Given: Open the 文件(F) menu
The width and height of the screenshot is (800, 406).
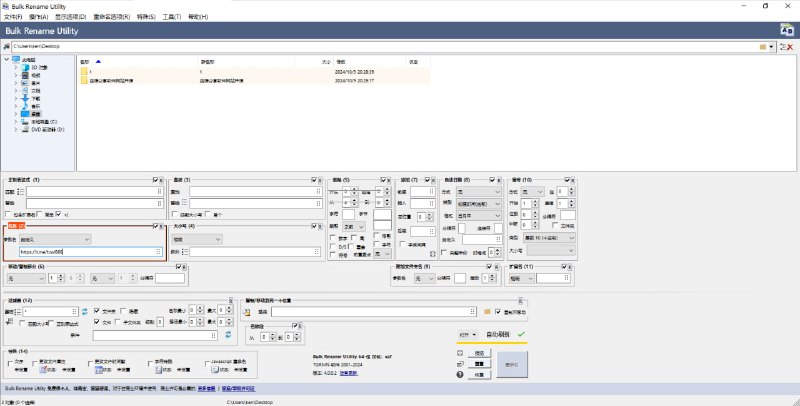Looking at the screenshot, I should [x=13, y=17].
